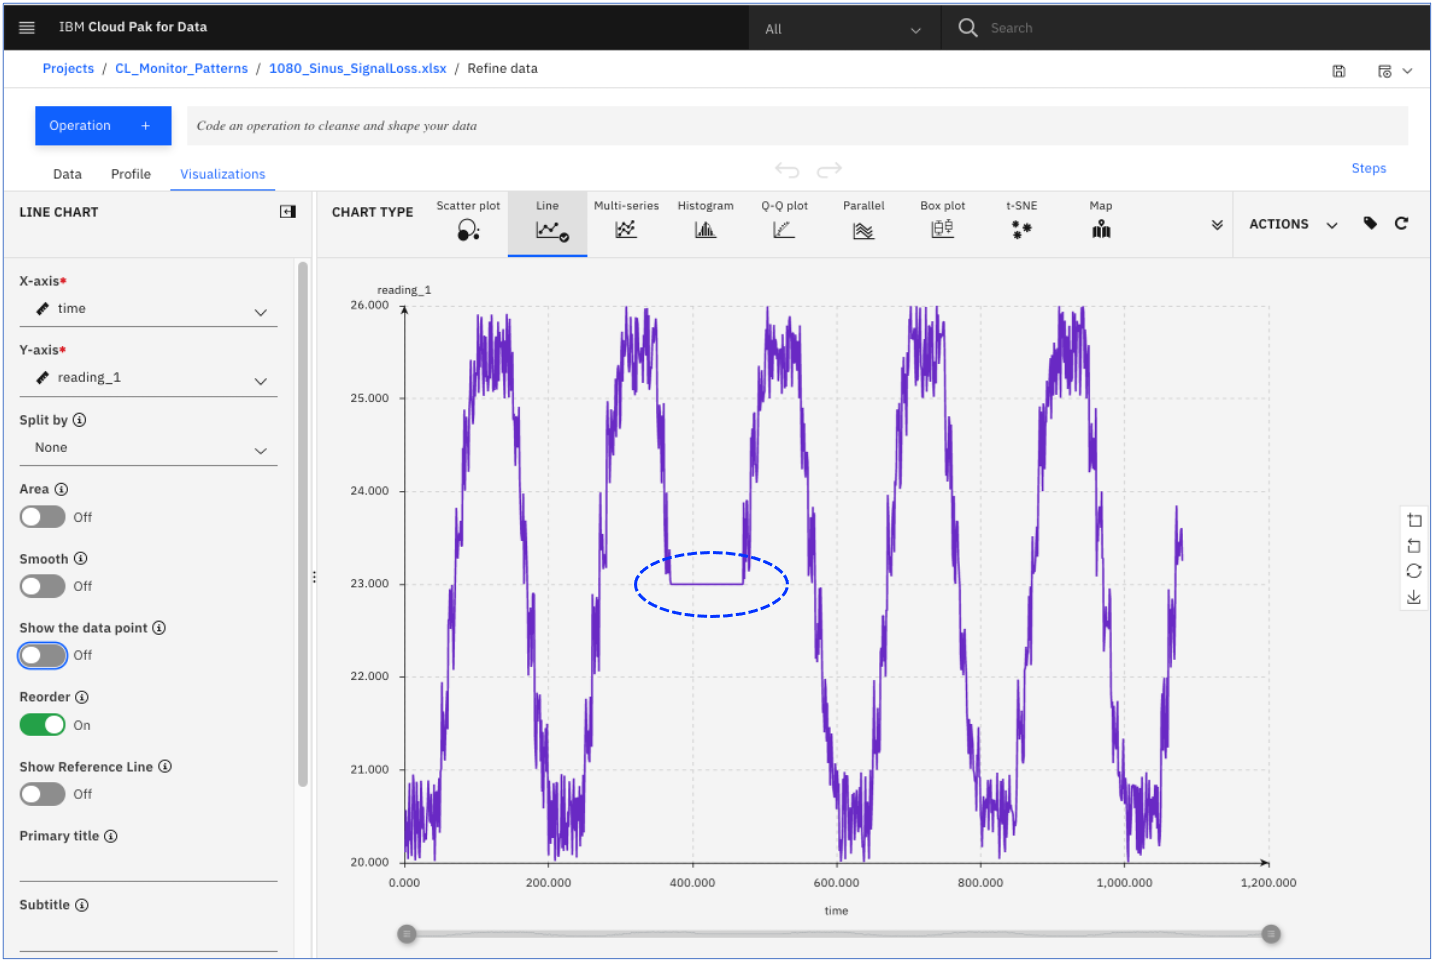1440x964 pixels.
Task: Collapse the Line Chart side panel icon
Action: pos(288,212)
